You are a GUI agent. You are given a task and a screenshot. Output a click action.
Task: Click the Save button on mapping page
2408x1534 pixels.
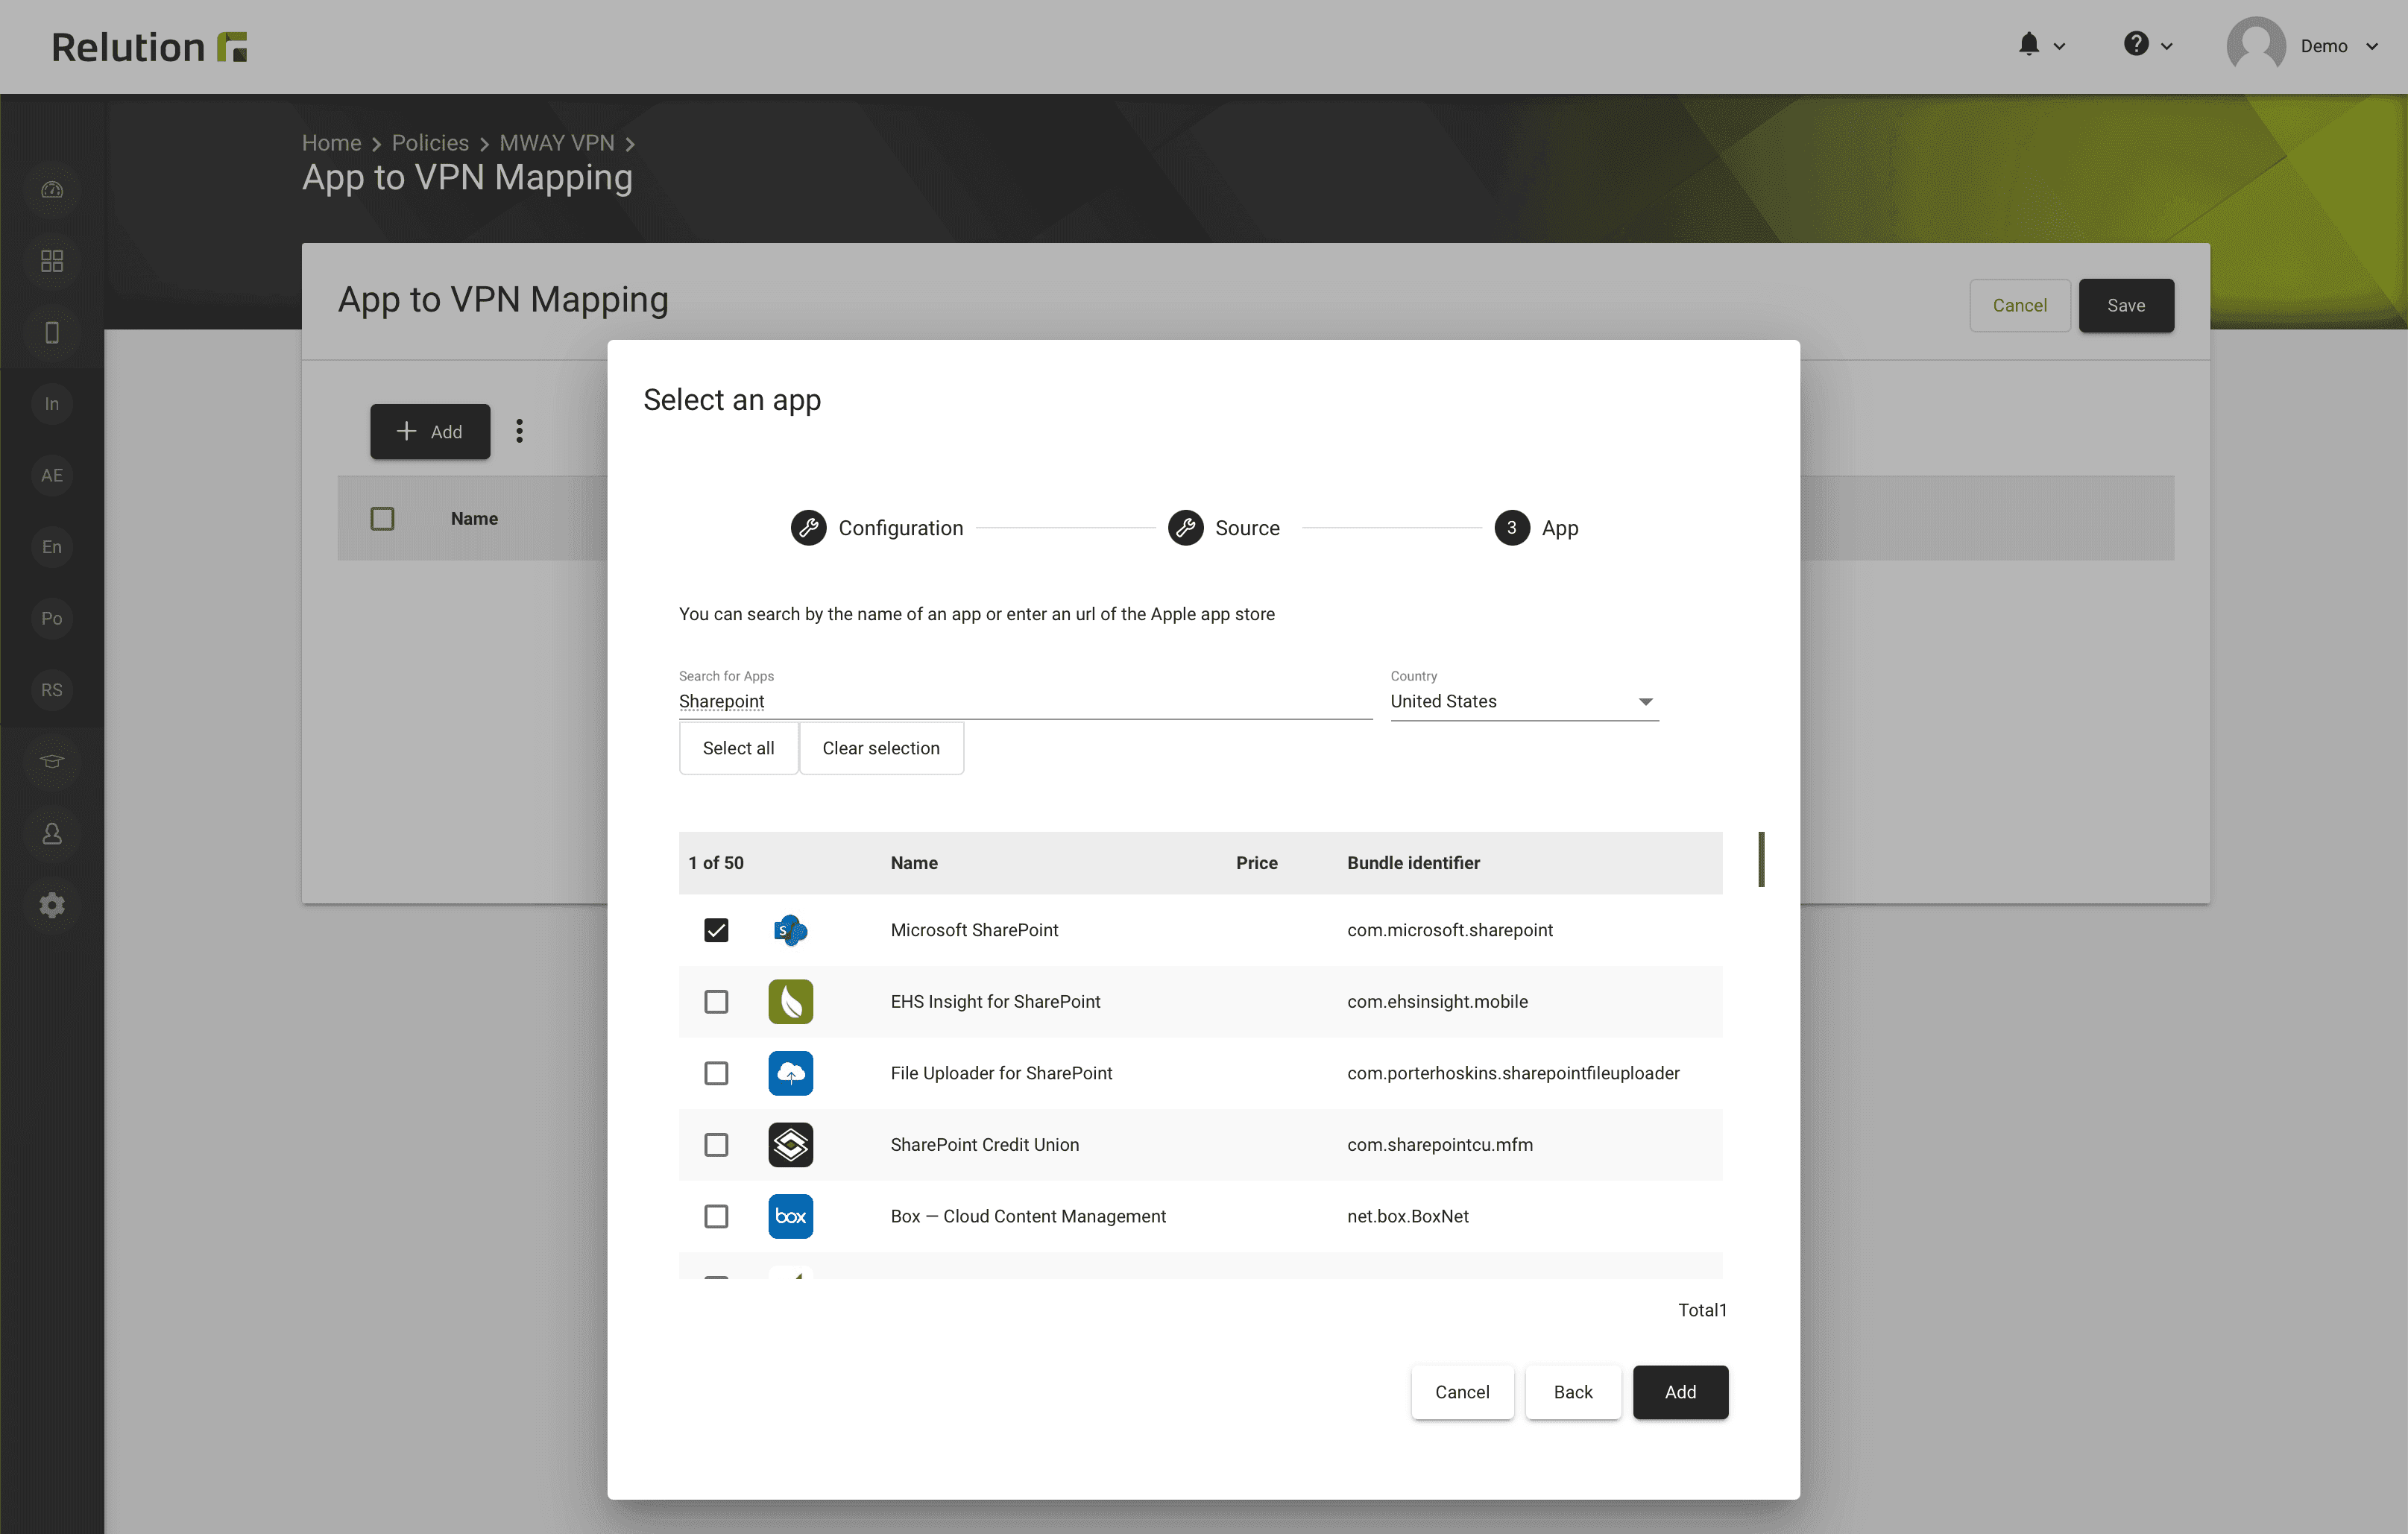pos(2126,305)
